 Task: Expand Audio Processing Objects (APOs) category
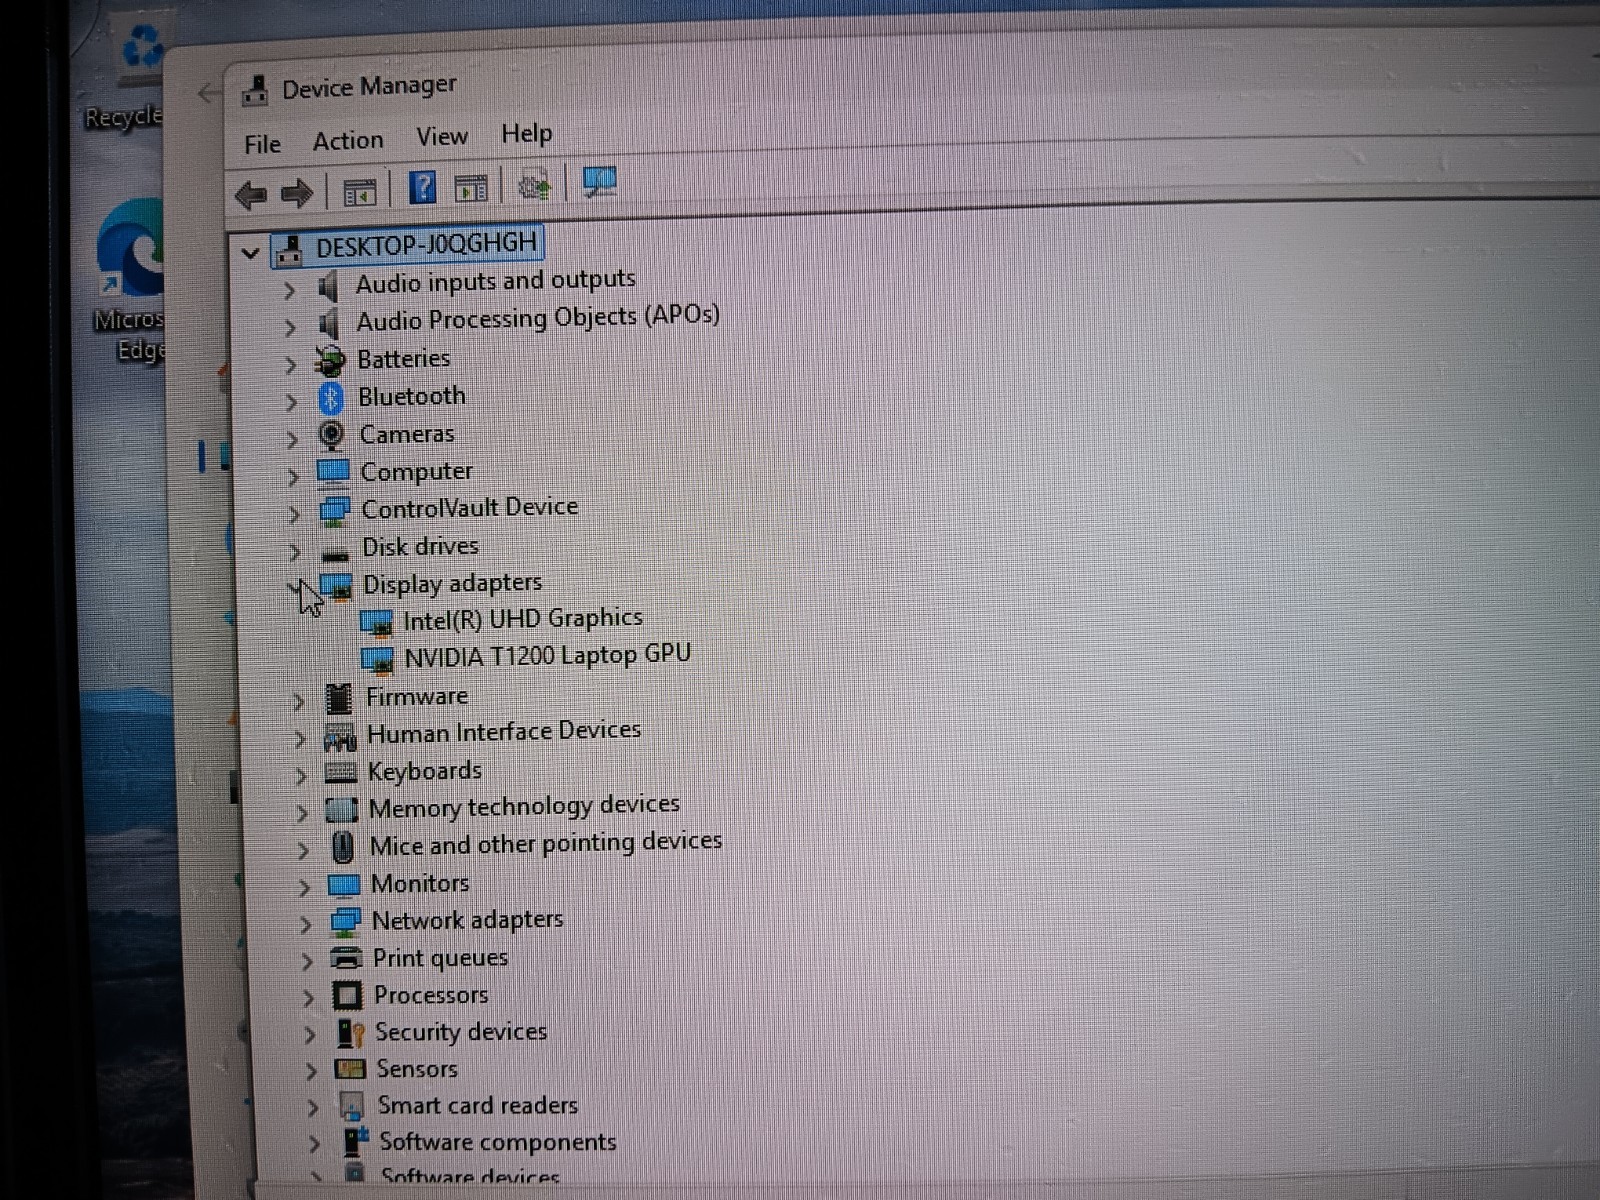pos(290,328)
